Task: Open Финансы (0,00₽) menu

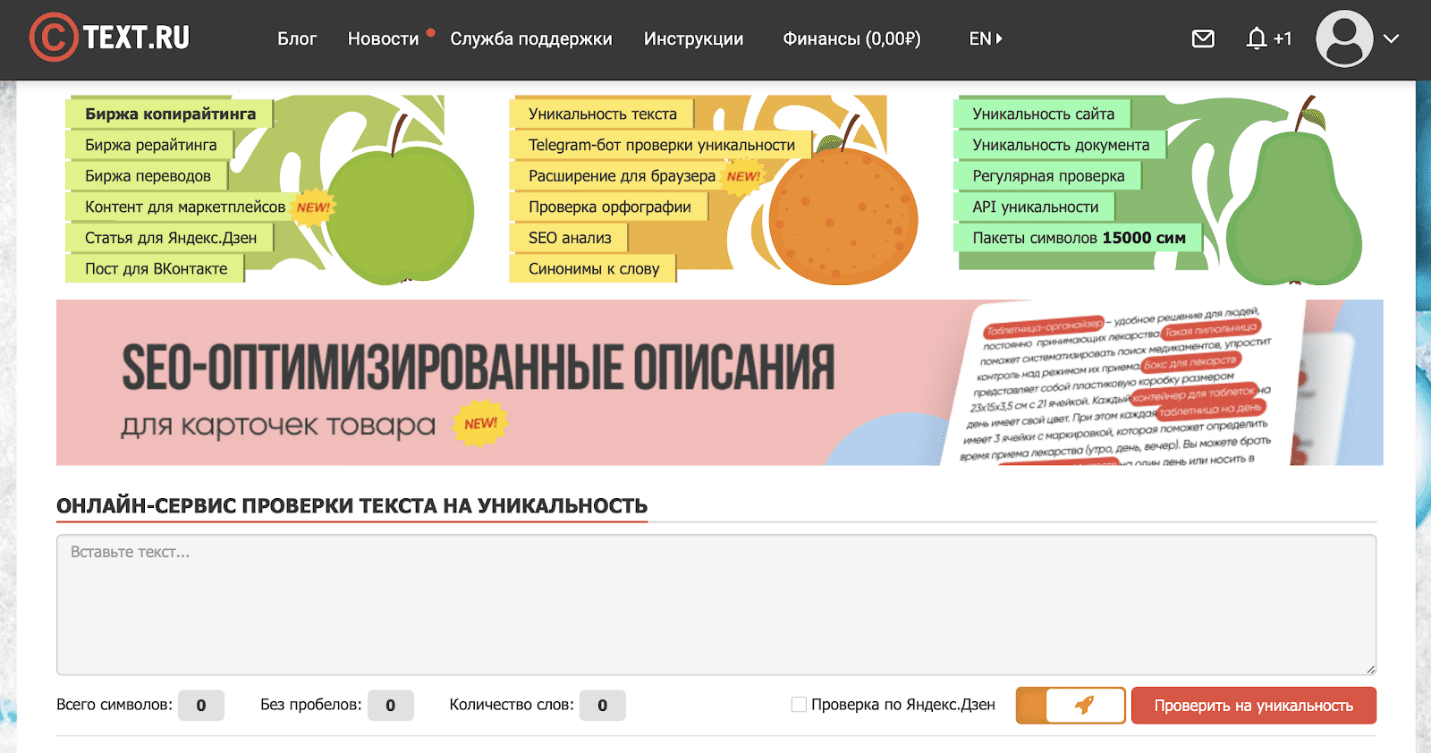Action: click(851, 39)
